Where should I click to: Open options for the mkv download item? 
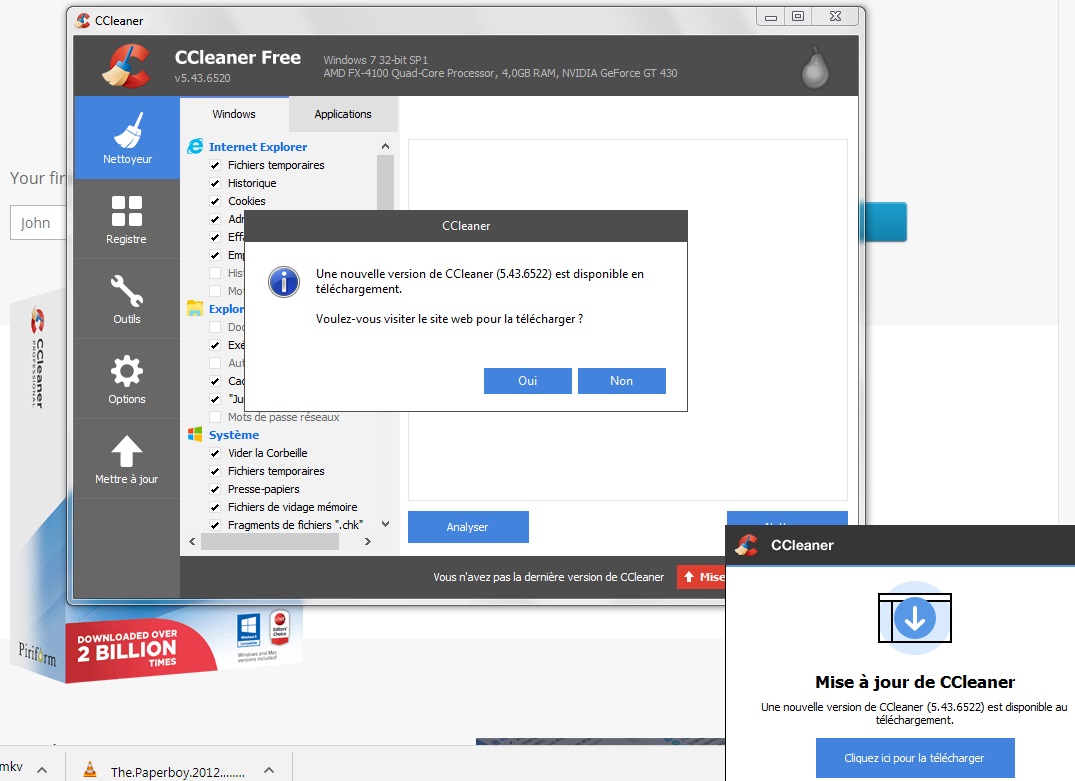(x=42, y=770)
